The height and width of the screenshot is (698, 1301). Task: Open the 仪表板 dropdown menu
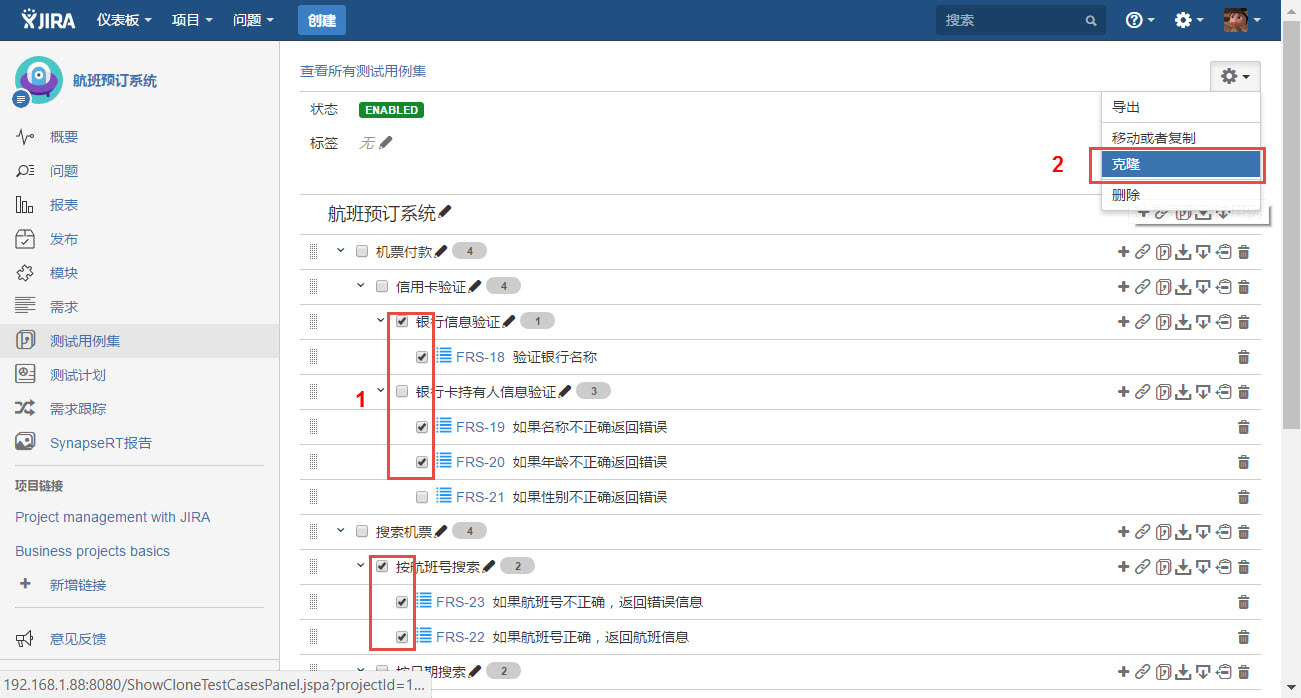124,20
